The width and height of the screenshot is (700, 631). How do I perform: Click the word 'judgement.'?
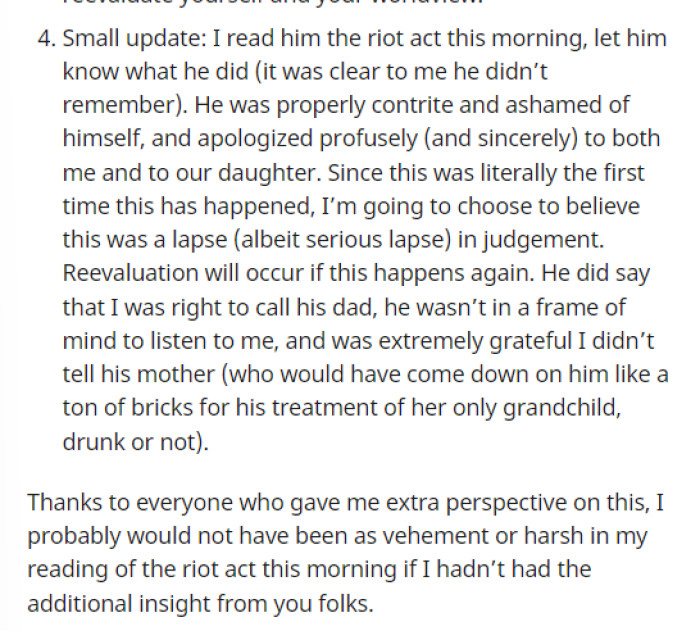[x=543, y=241]
